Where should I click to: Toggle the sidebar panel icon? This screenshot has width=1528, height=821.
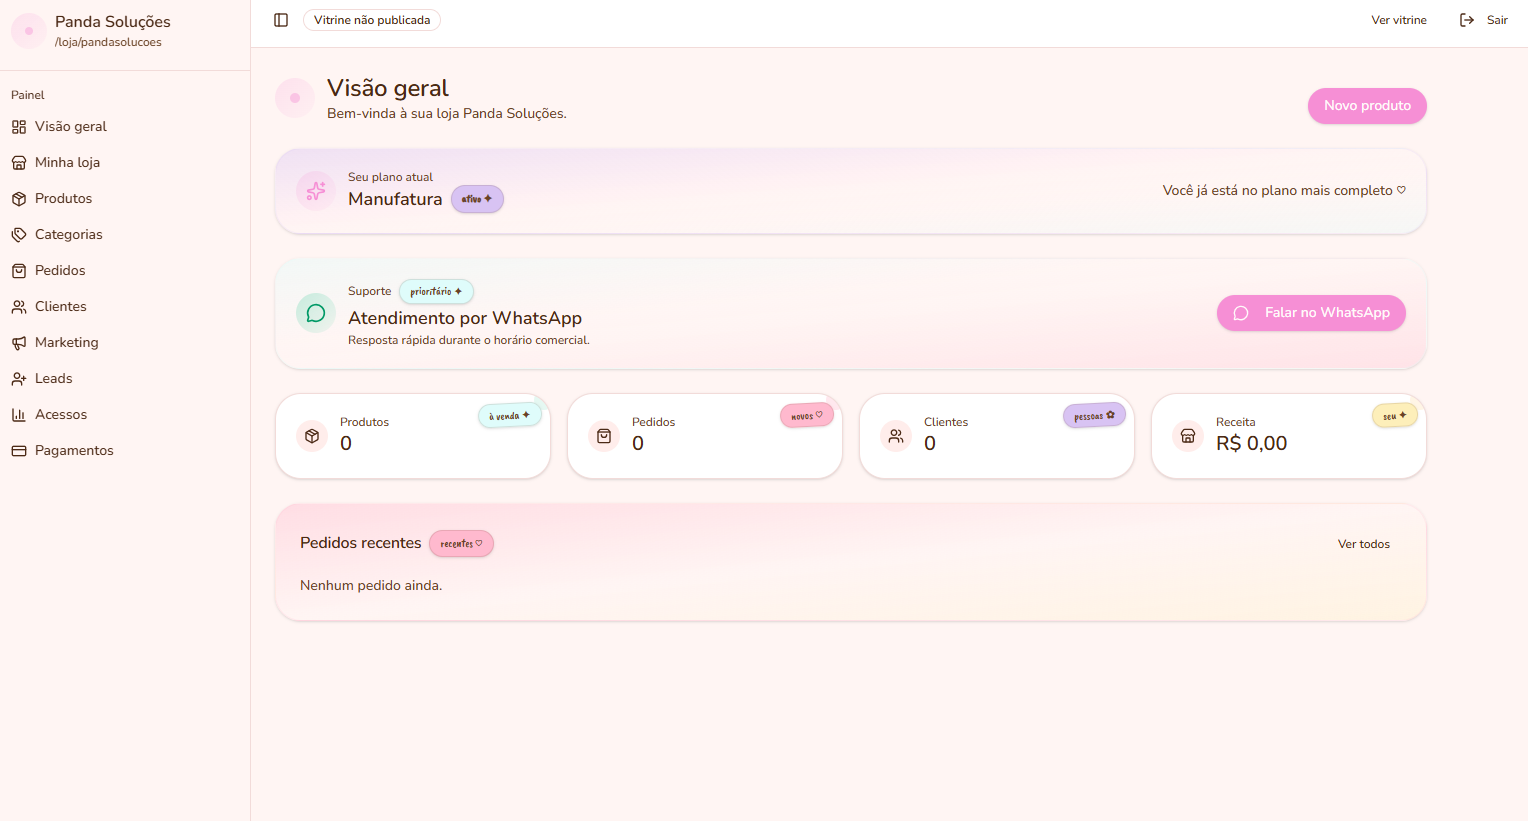281,20
